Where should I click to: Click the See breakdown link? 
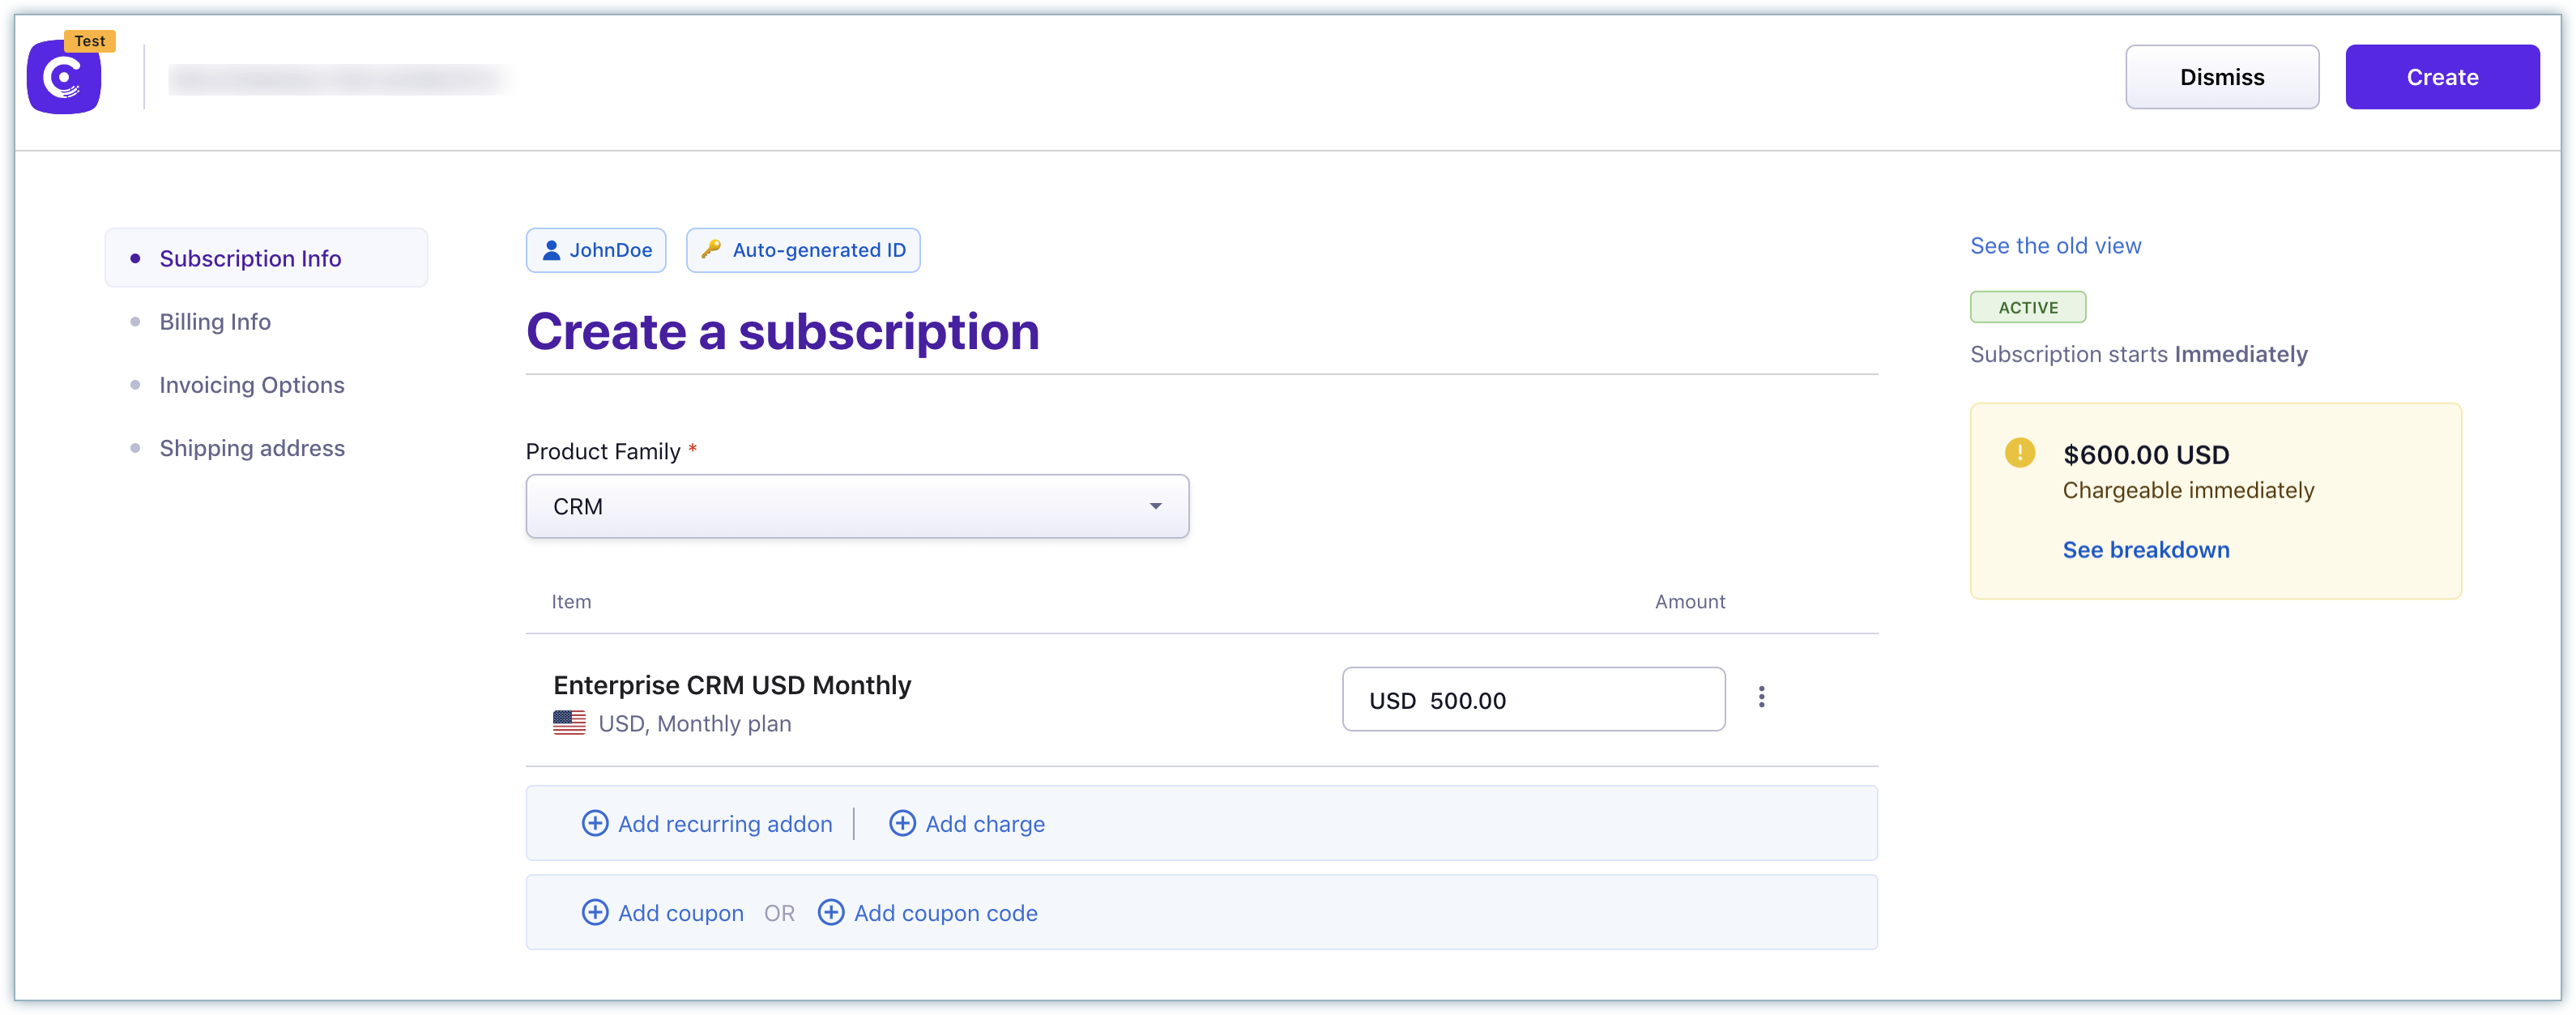(2146, 548)
